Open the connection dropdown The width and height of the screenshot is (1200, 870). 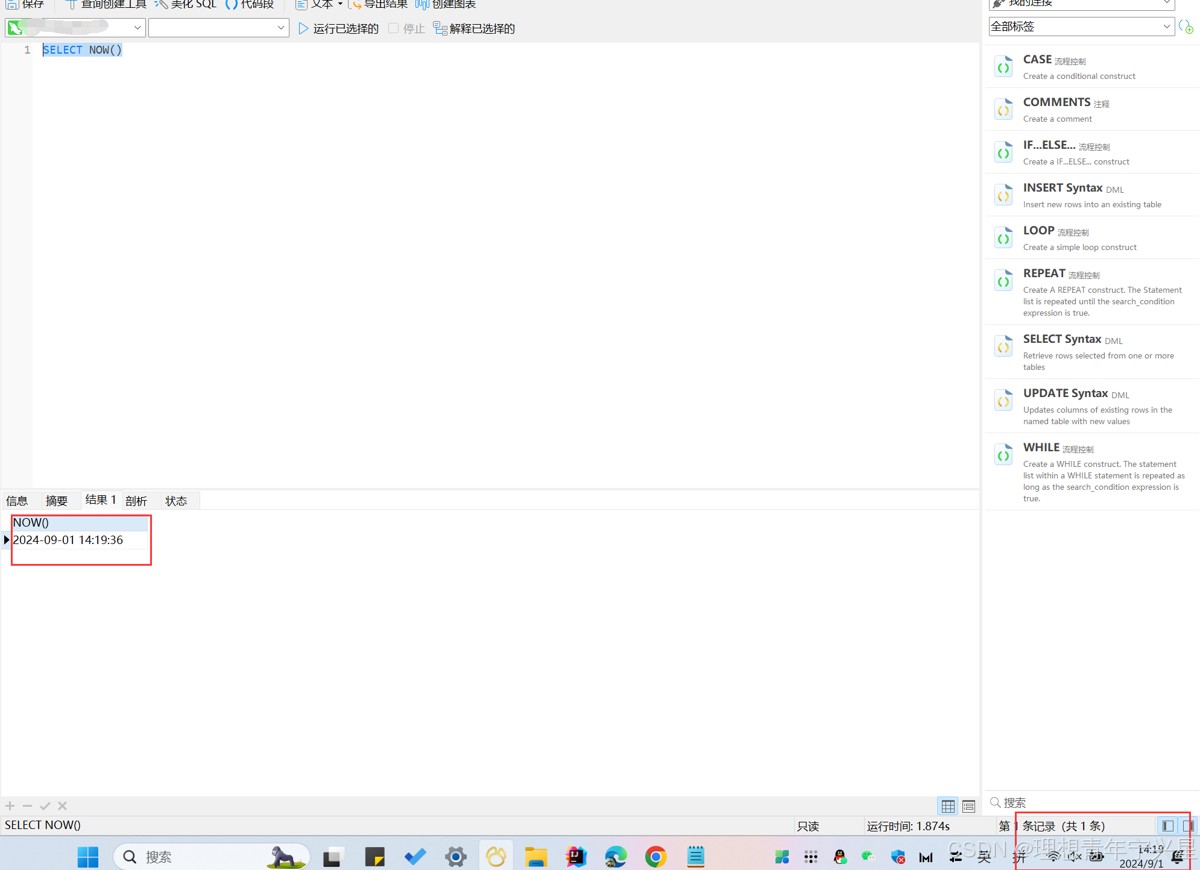(x=75, y=28)
